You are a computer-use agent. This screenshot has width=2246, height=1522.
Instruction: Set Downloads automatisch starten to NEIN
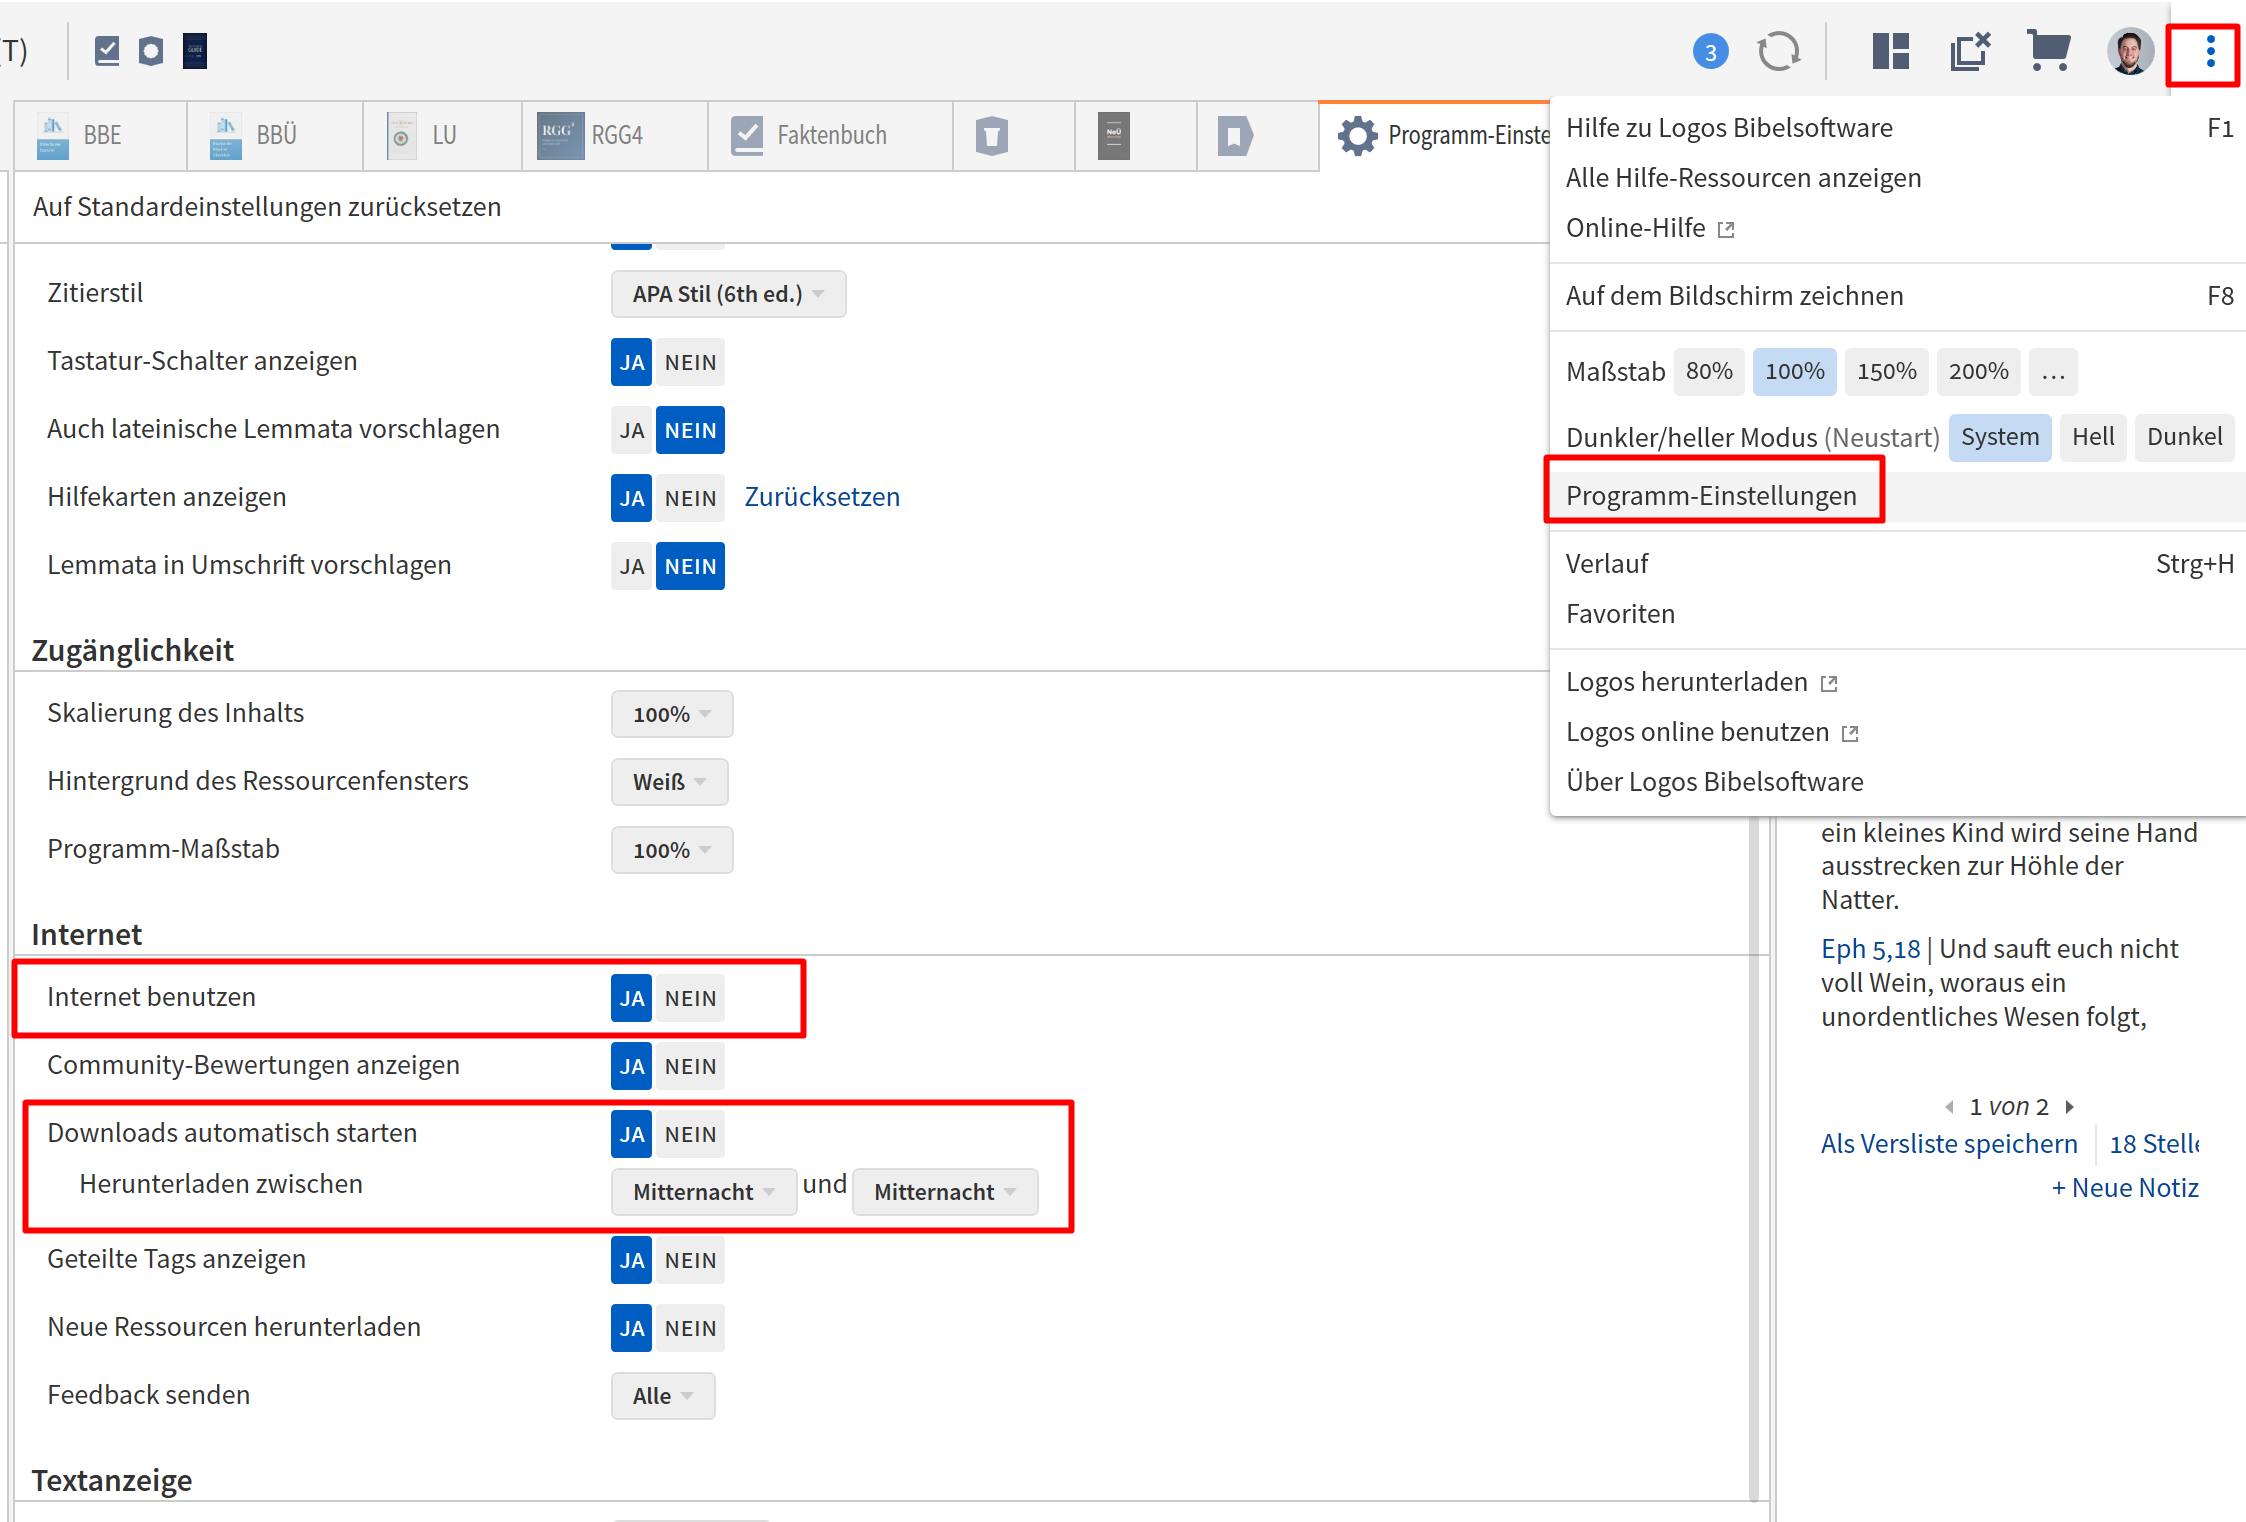pos(690,1134)
